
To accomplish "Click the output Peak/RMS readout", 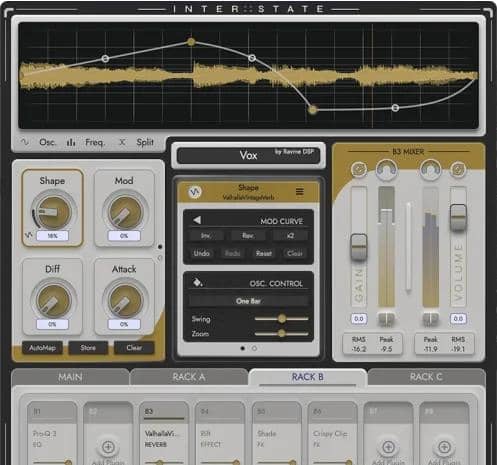I will 444,344.
